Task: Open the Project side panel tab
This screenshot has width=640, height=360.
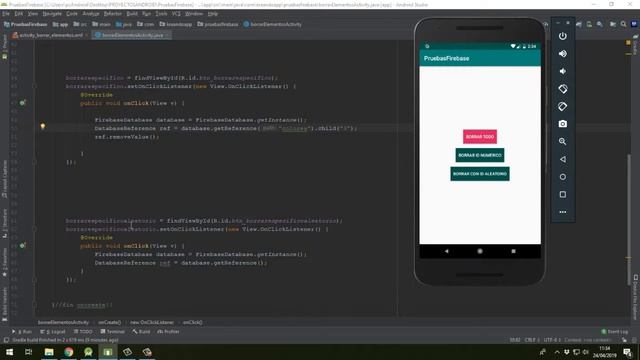Action: [x=4, y=46]
